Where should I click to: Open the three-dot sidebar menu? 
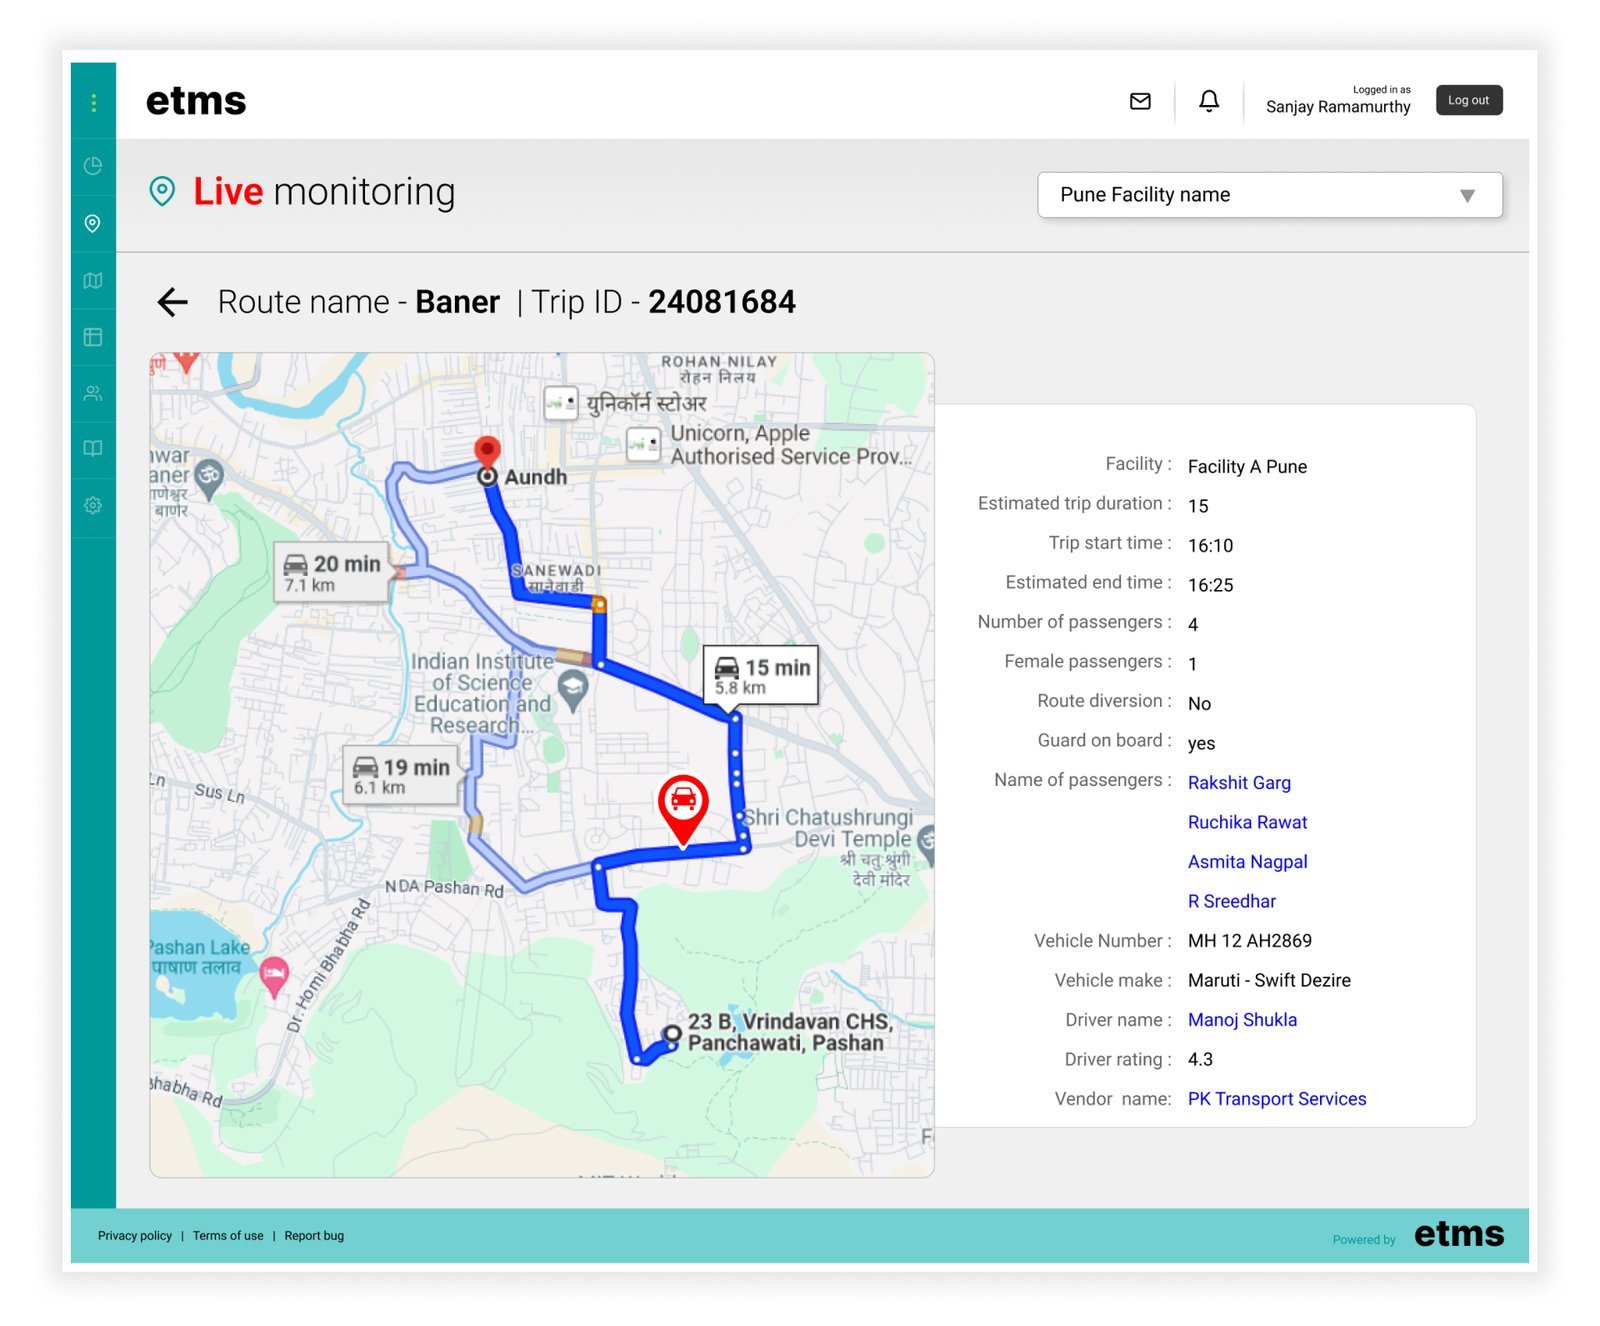click(x=93, y=102)
